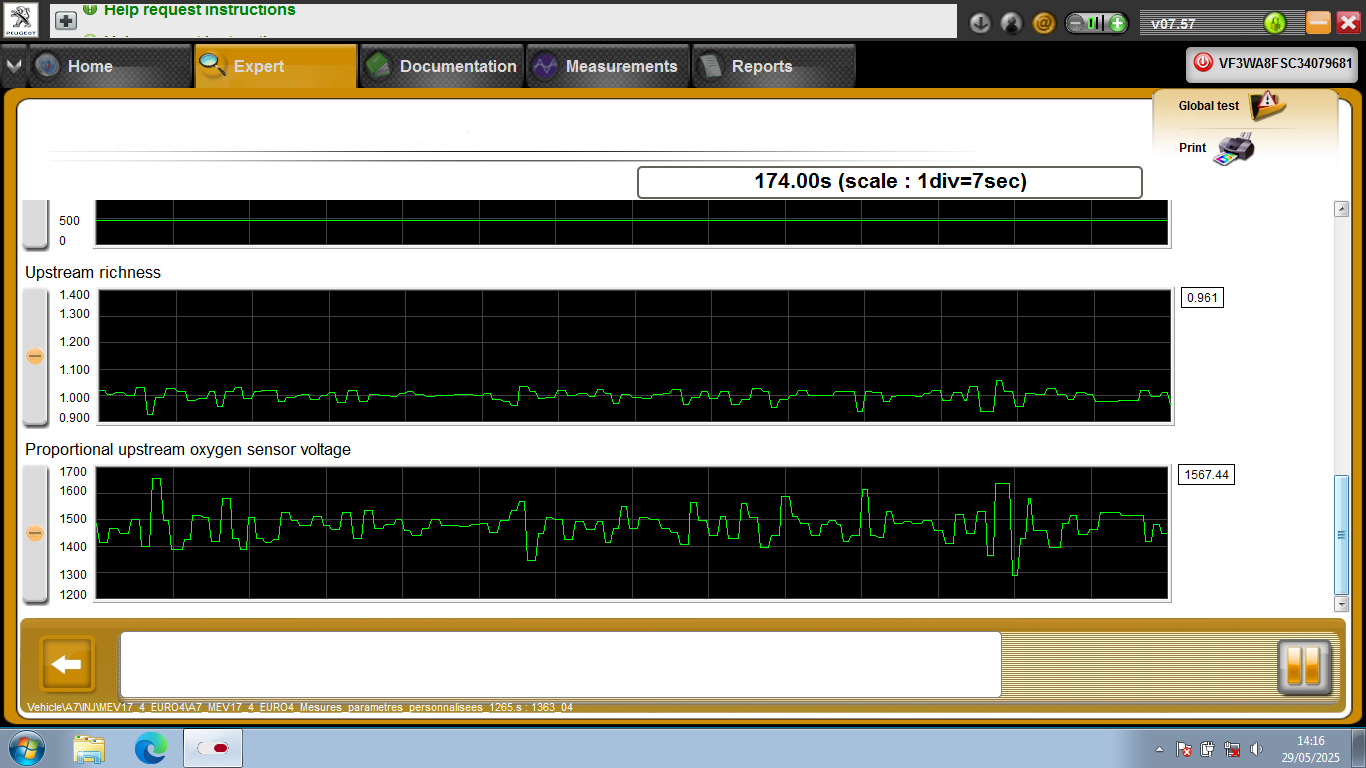Viewport: 1366px width, 768px height.
Task: Open the user profile icon in header
Action: point(1011,22)
